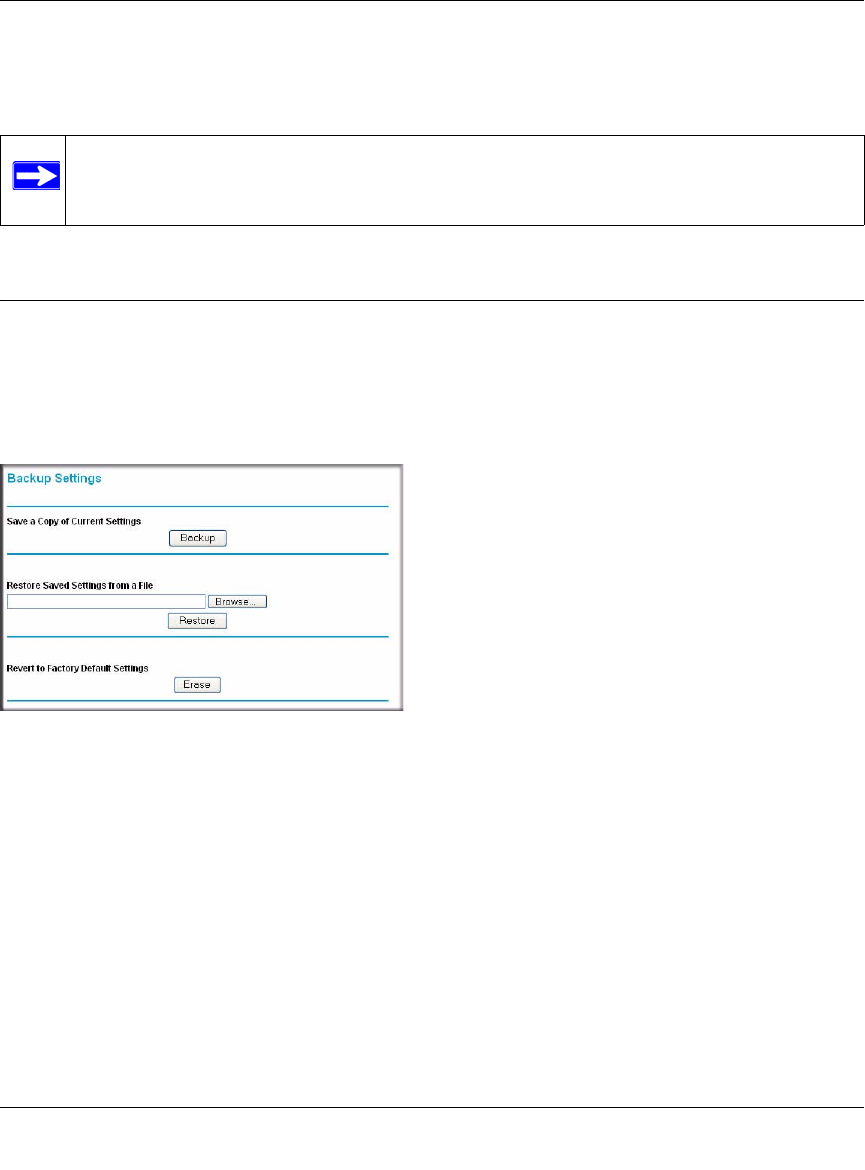Click the Backup button
Image resolution: width=865 pixels, height=1170 pixels.
click(x=198, y=538)
